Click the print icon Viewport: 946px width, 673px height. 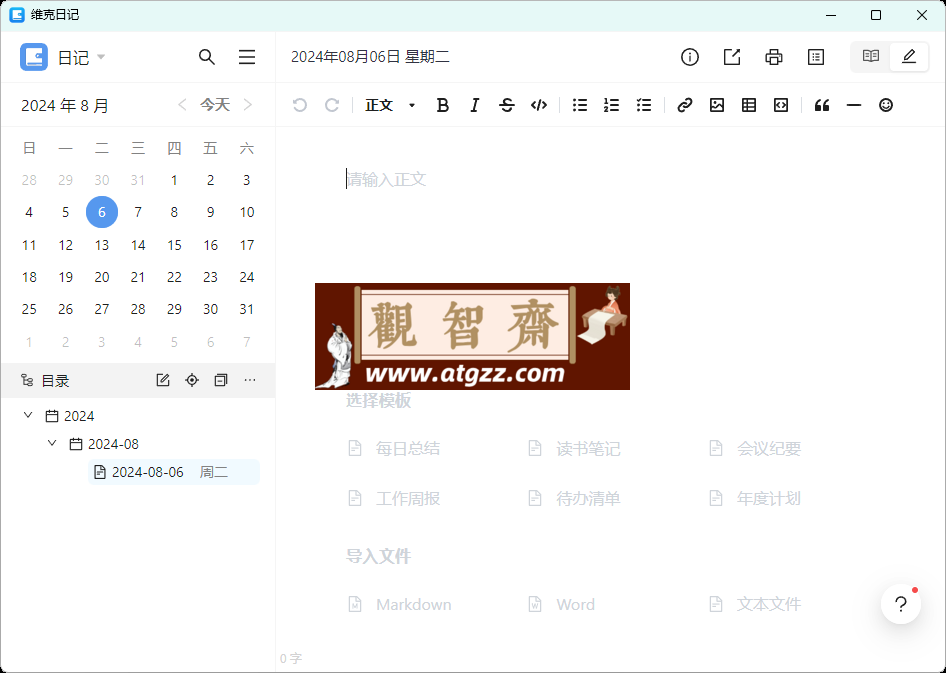[x=773, y=57]
